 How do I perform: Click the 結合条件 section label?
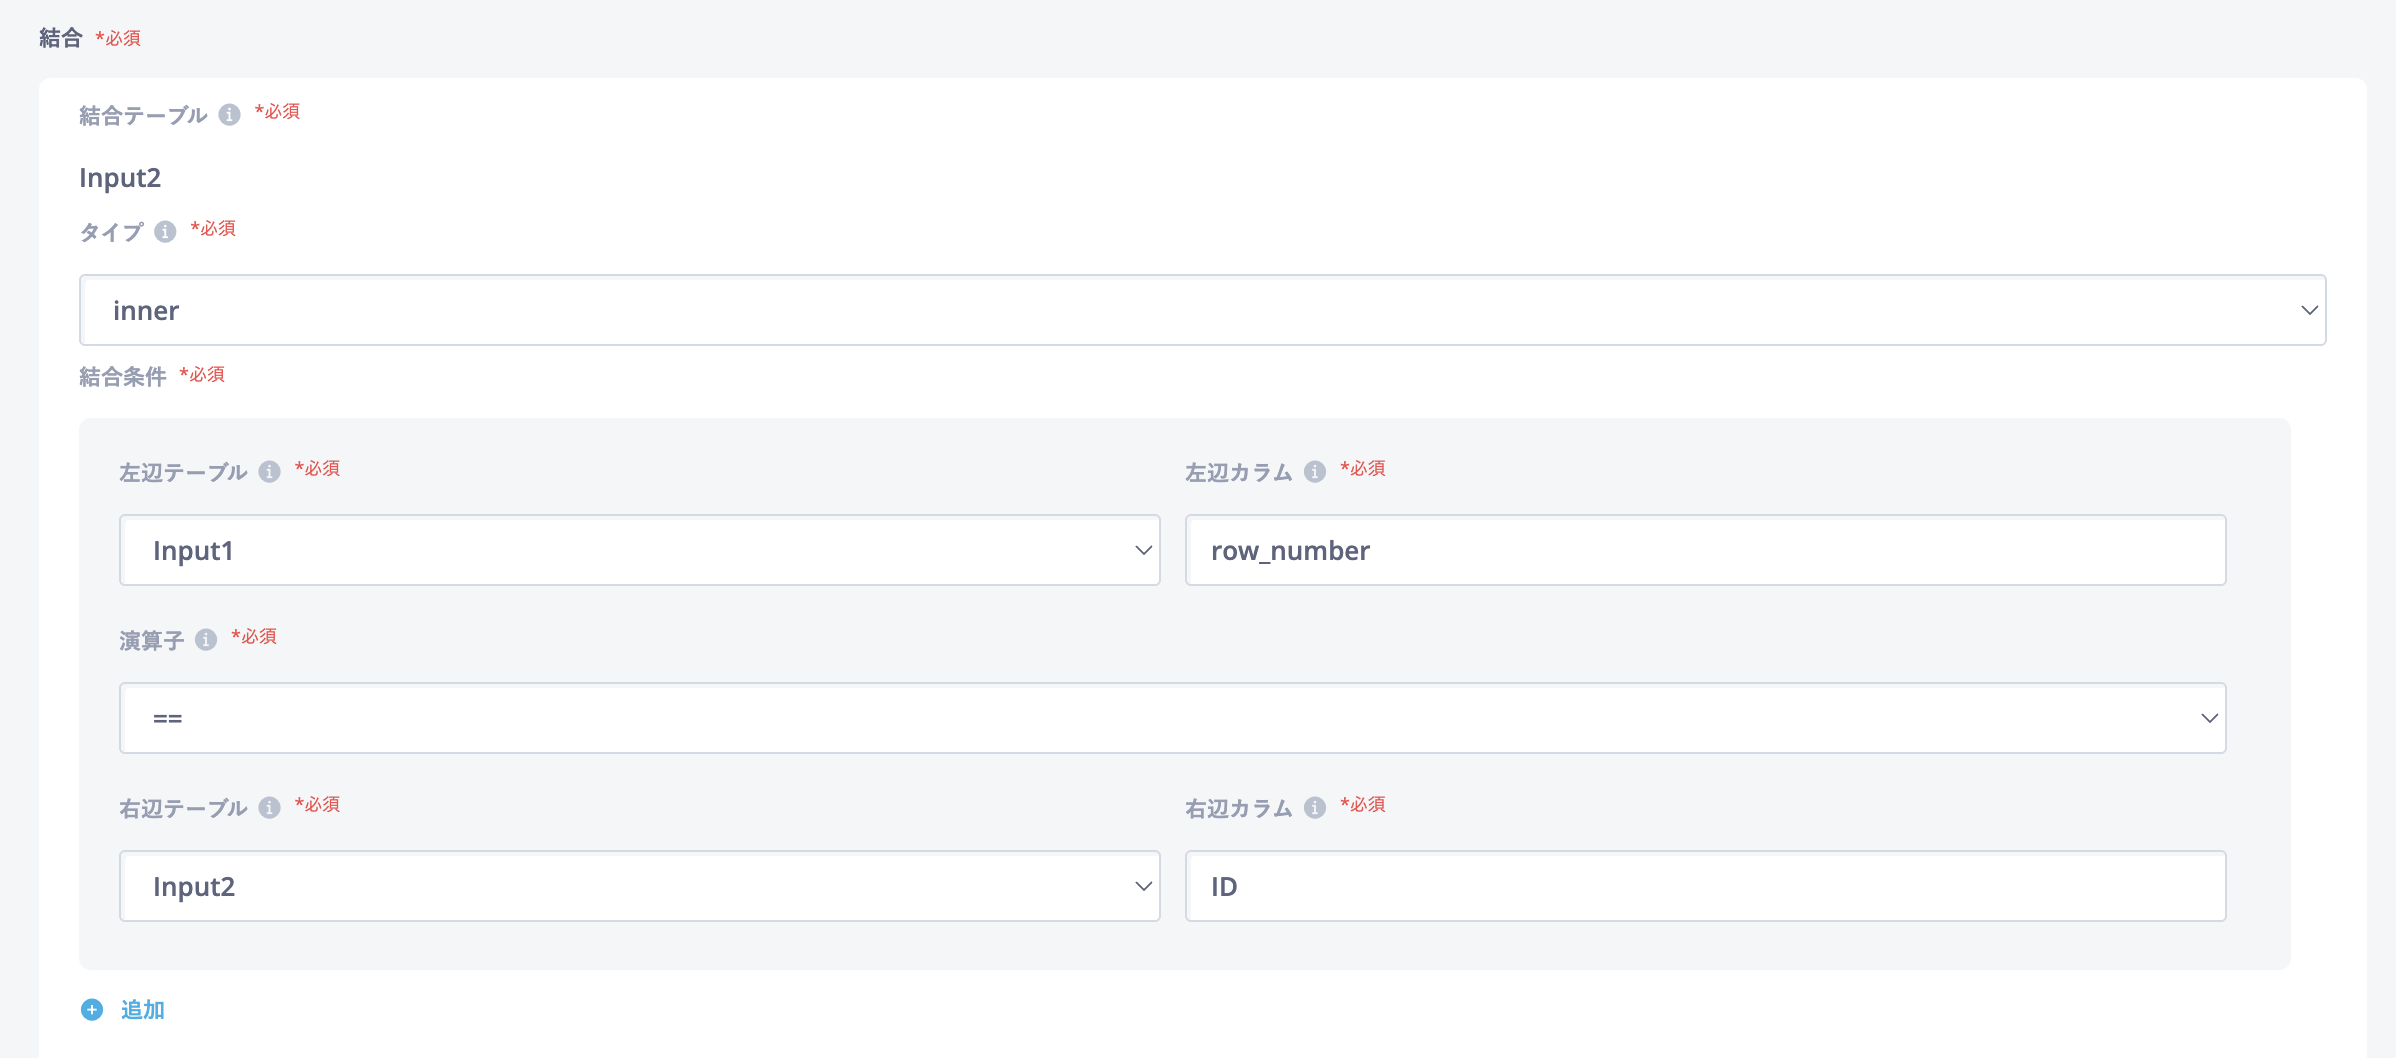[x=123, y=377]
